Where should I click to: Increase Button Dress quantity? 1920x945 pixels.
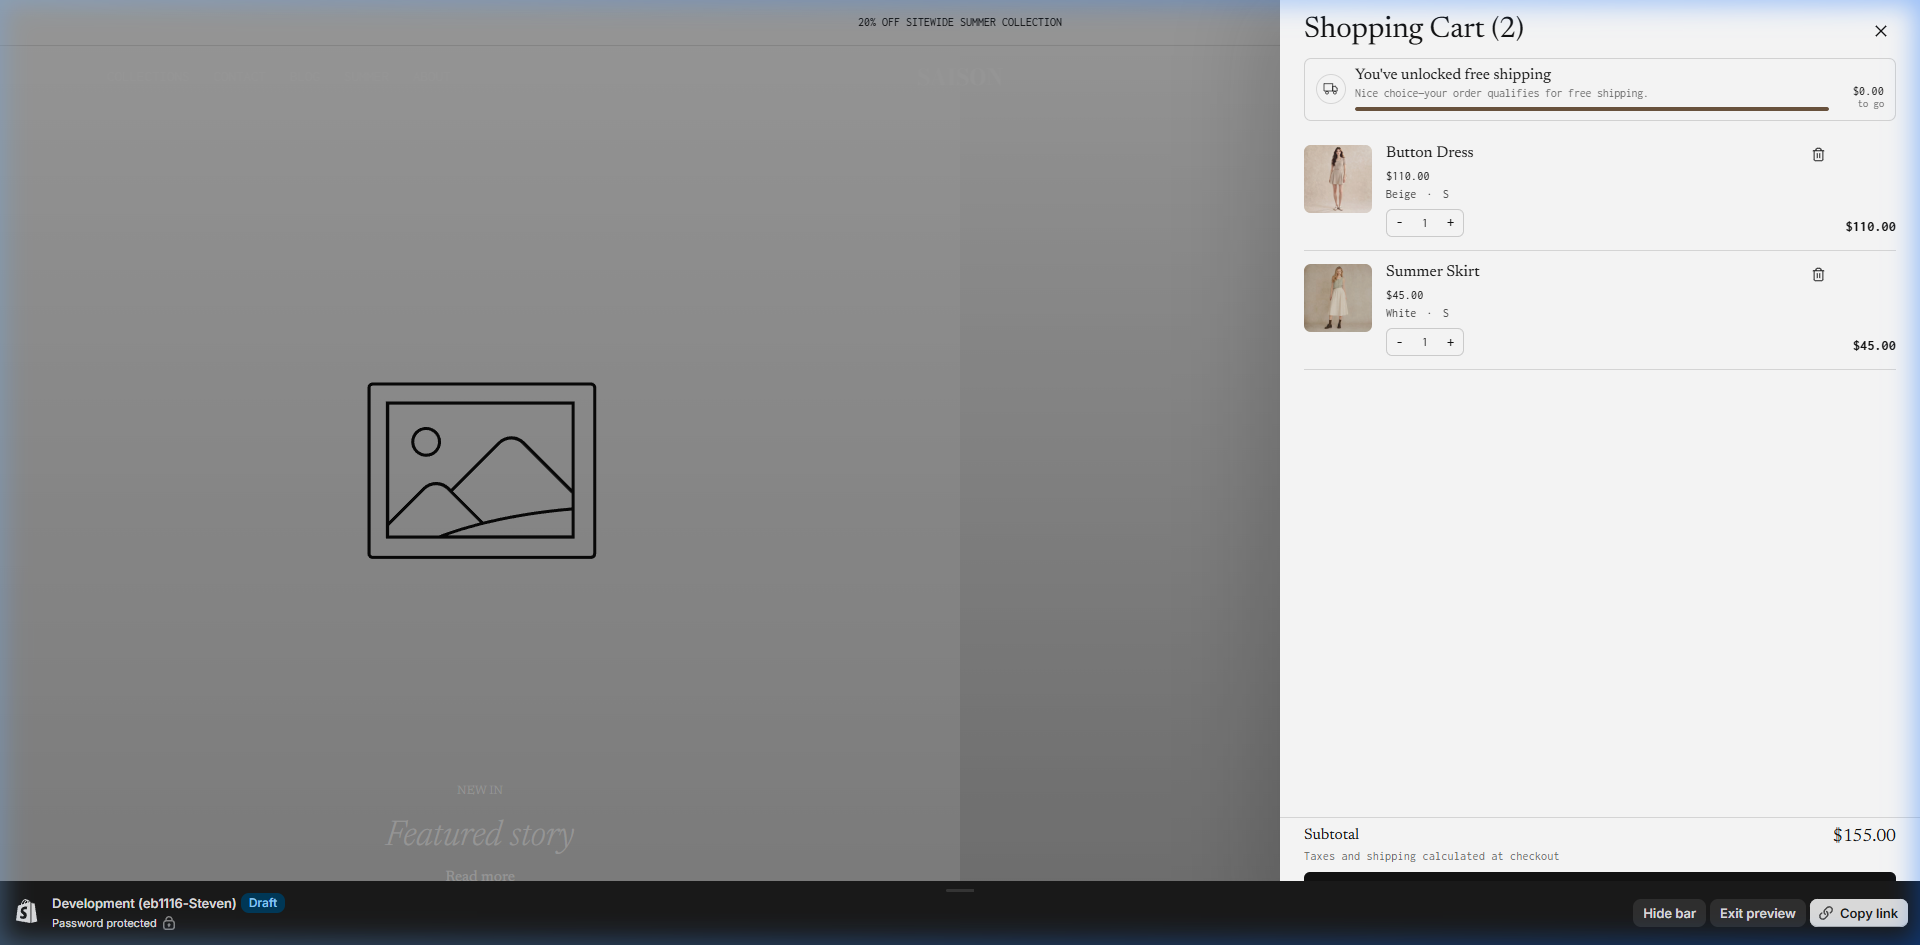click(1450, 223)
